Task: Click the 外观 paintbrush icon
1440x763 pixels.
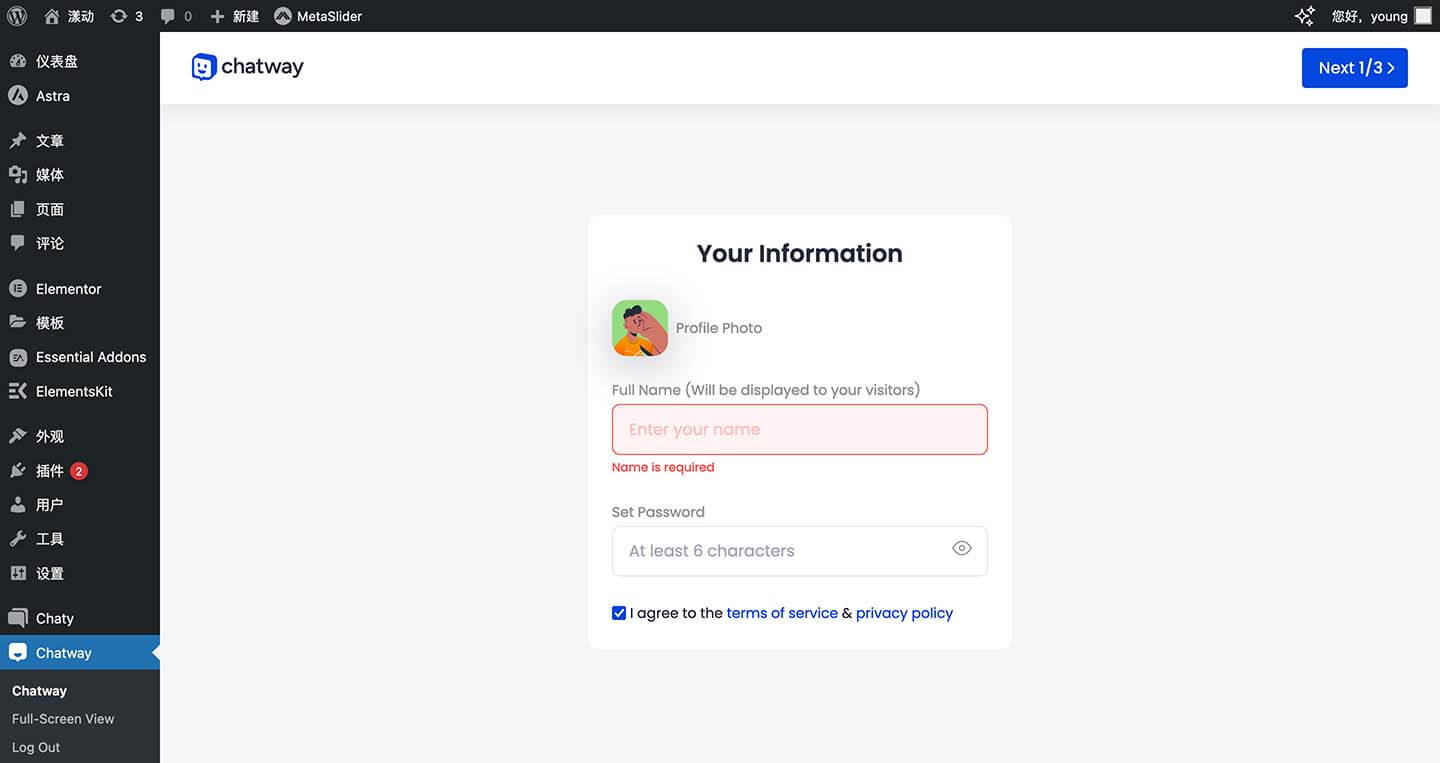Action: (x=17, y=436)
